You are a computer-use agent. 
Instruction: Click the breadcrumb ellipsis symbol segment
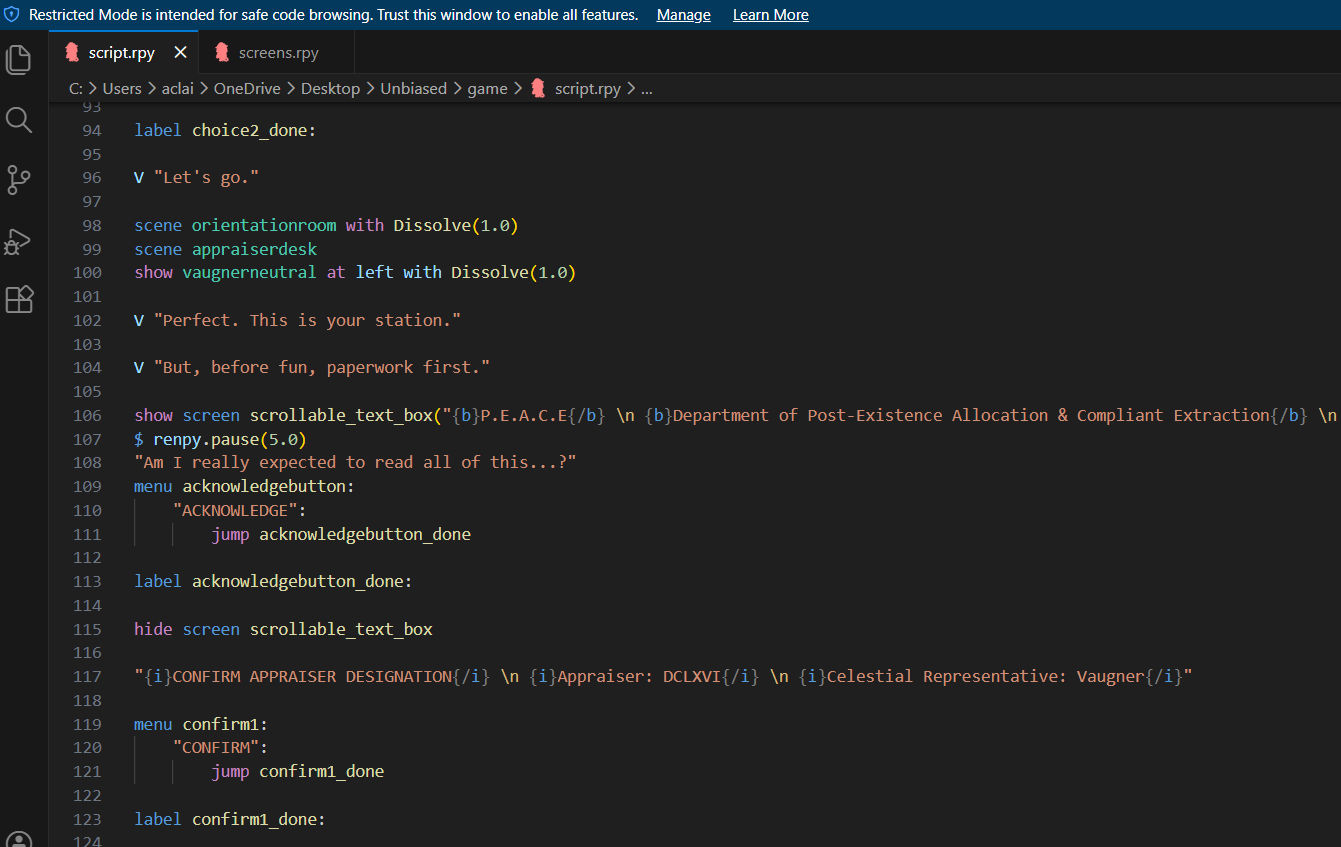pos(646,89)
